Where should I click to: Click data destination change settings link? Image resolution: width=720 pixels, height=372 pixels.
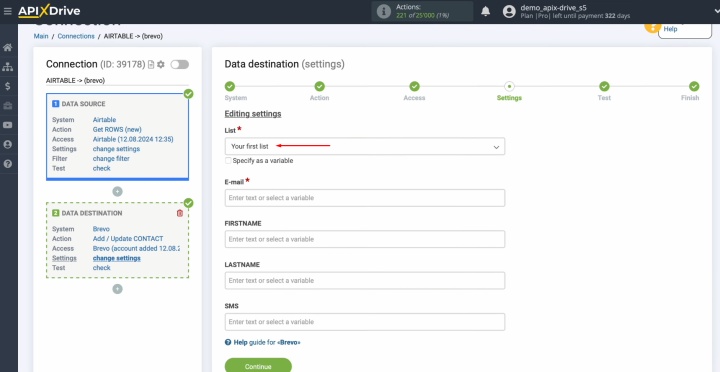tap(117, 258)
